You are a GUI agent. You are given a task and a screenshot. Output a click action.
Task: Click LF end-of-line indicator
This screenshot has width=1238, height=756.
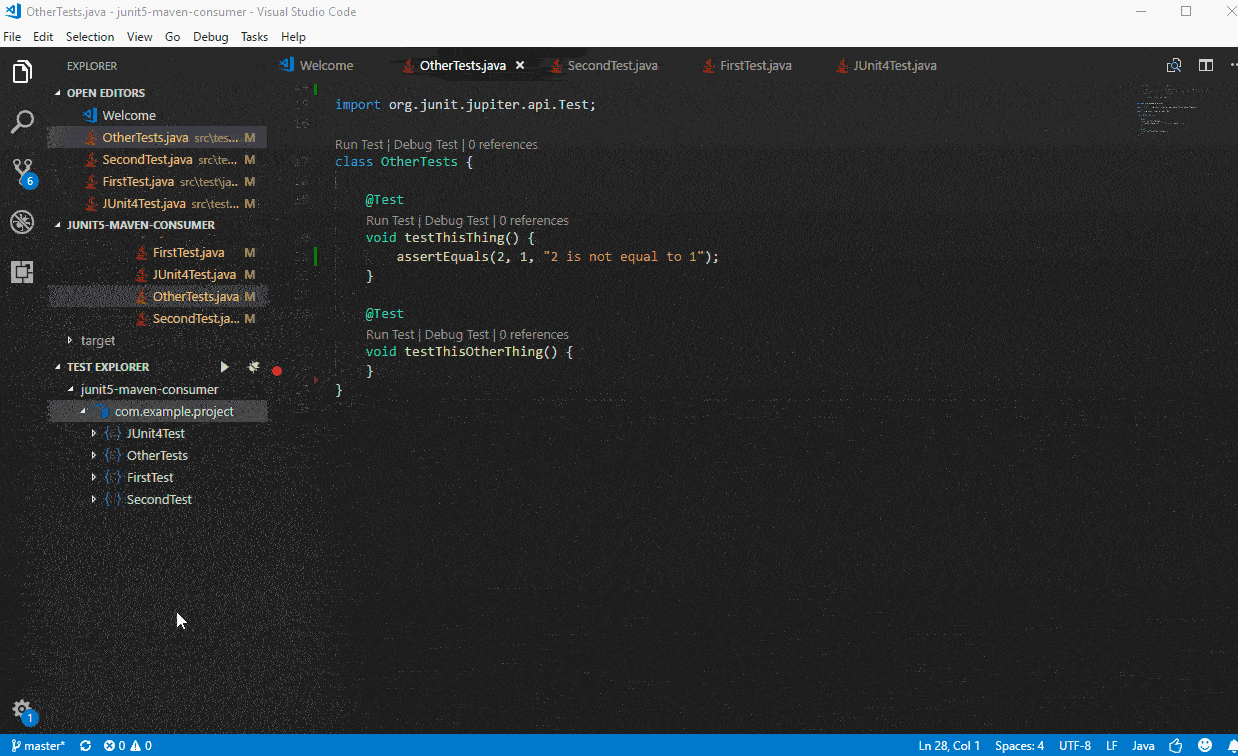[x=1111, y=746]
